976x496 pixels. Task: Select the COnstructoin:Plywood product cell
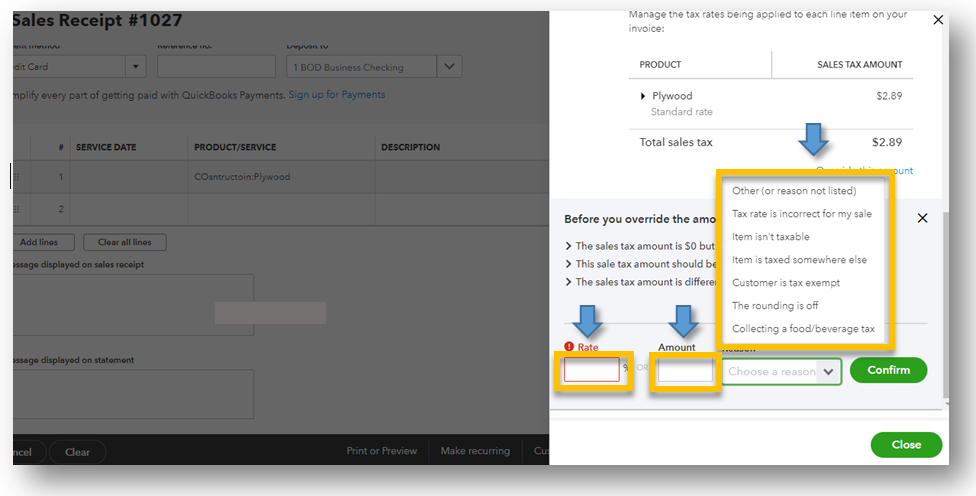point(281,177)
